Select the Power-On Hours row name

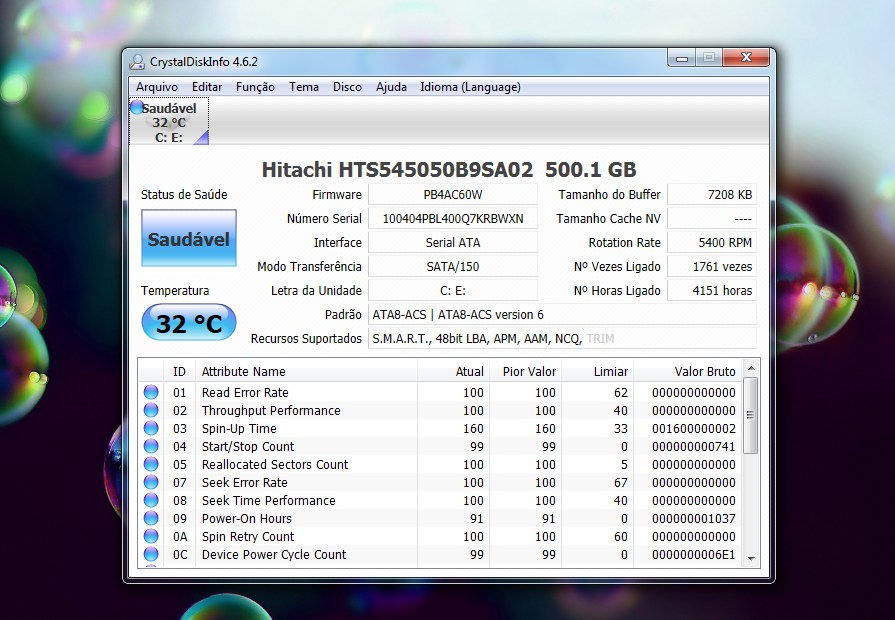[x=247, y=518]
